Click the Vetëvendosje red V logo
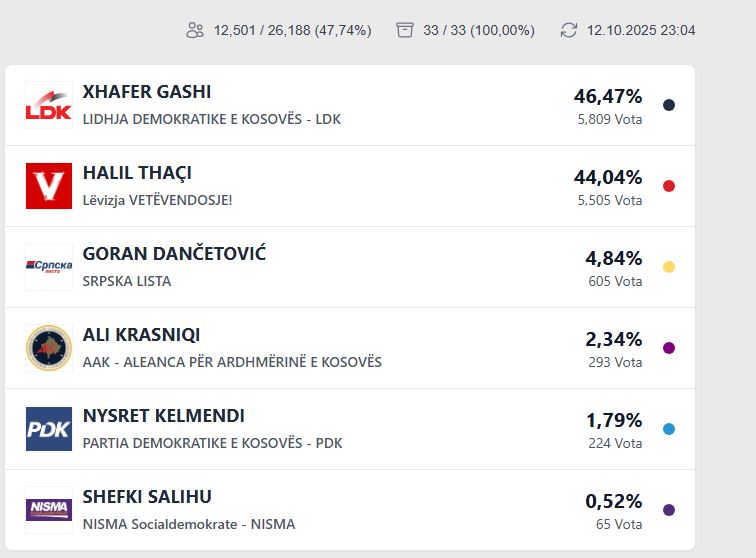Image resolution: width=756 pixels, height=558 pixels. pyautogui.click(x=49, y=186)
